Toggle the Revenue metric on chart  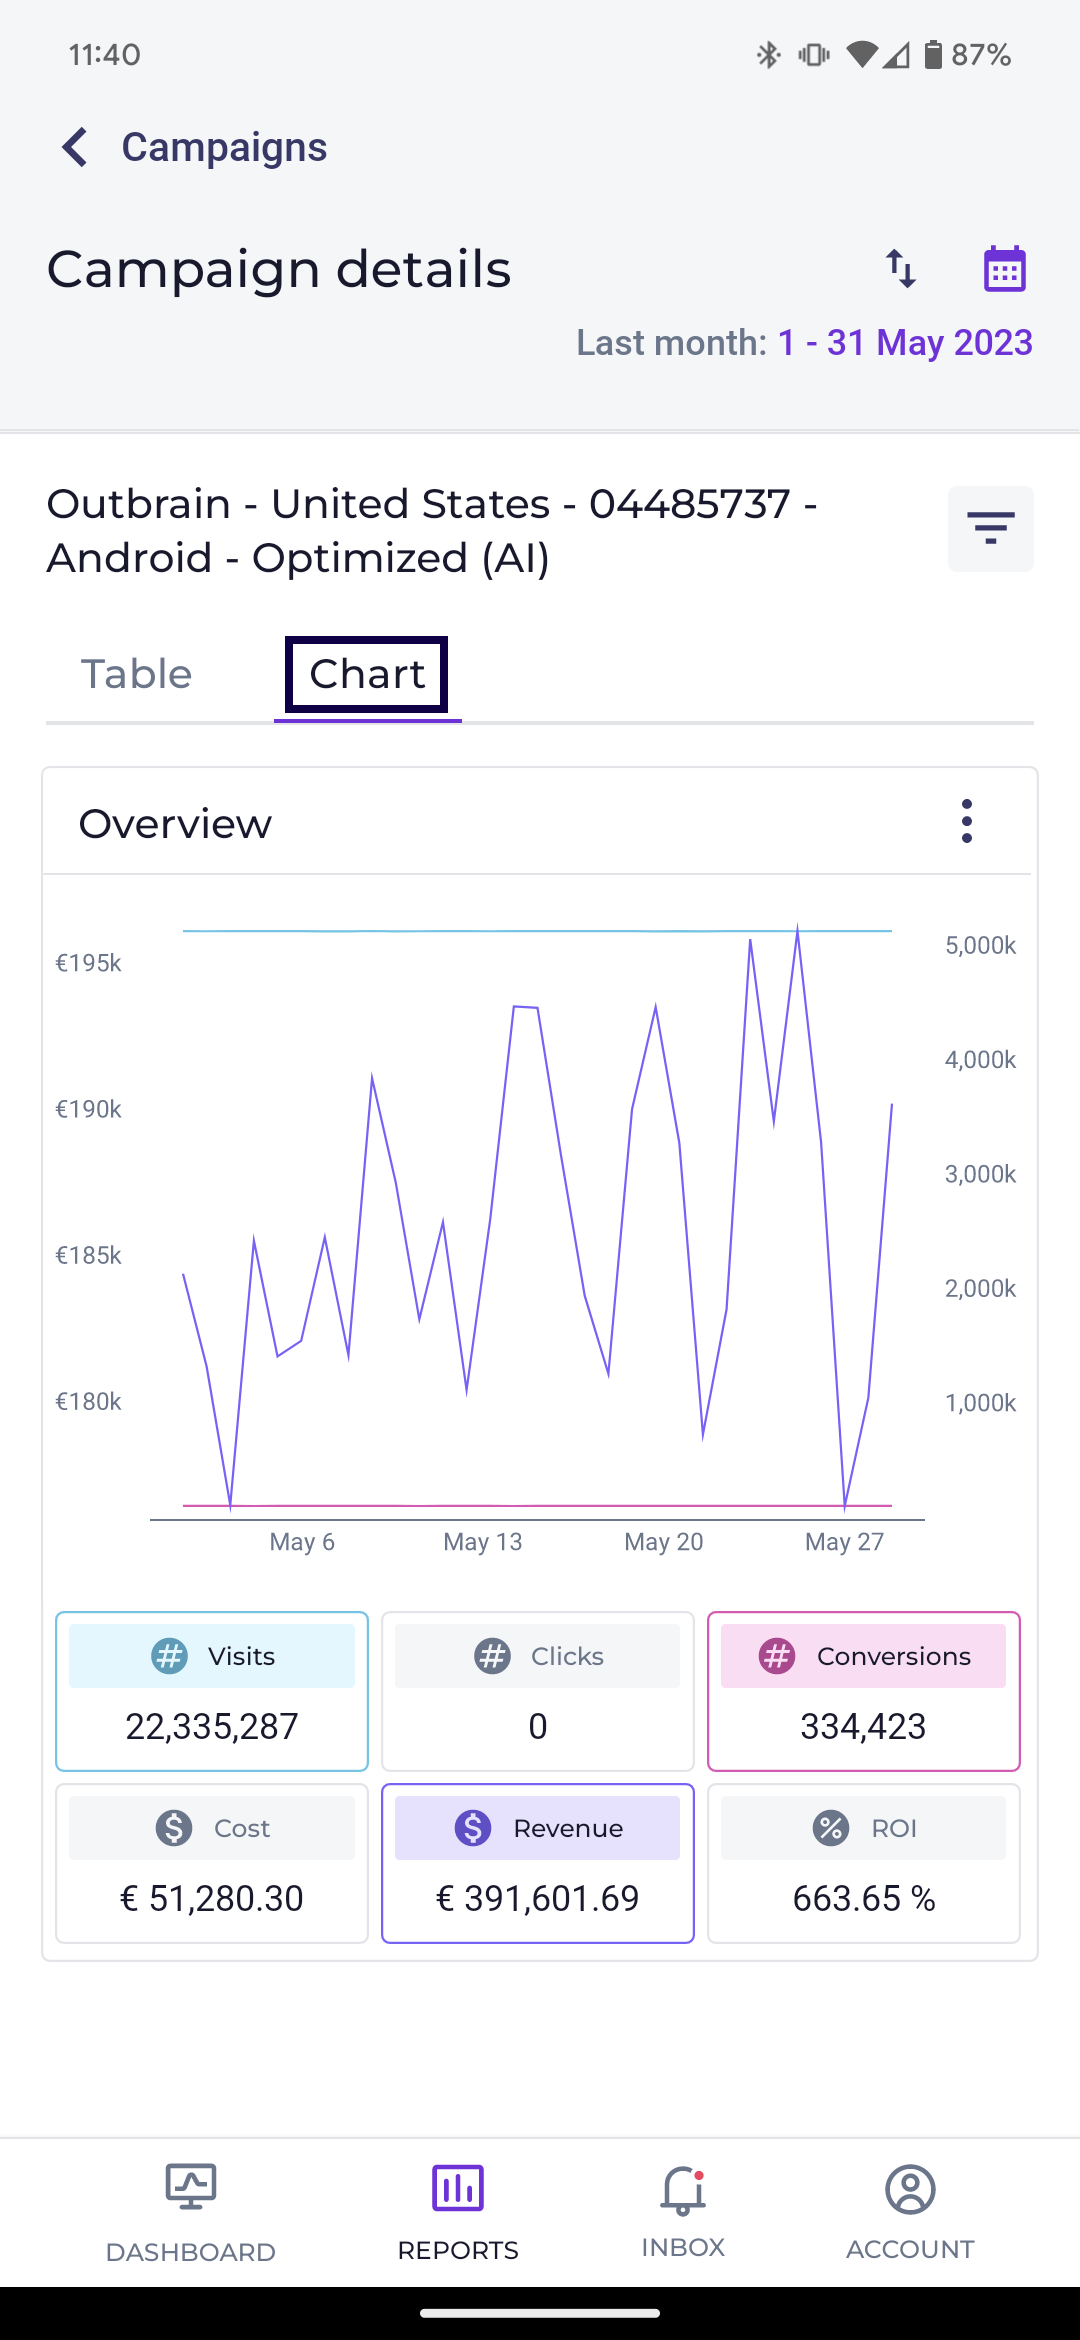pyautogui.click(x=538, y=1863)
